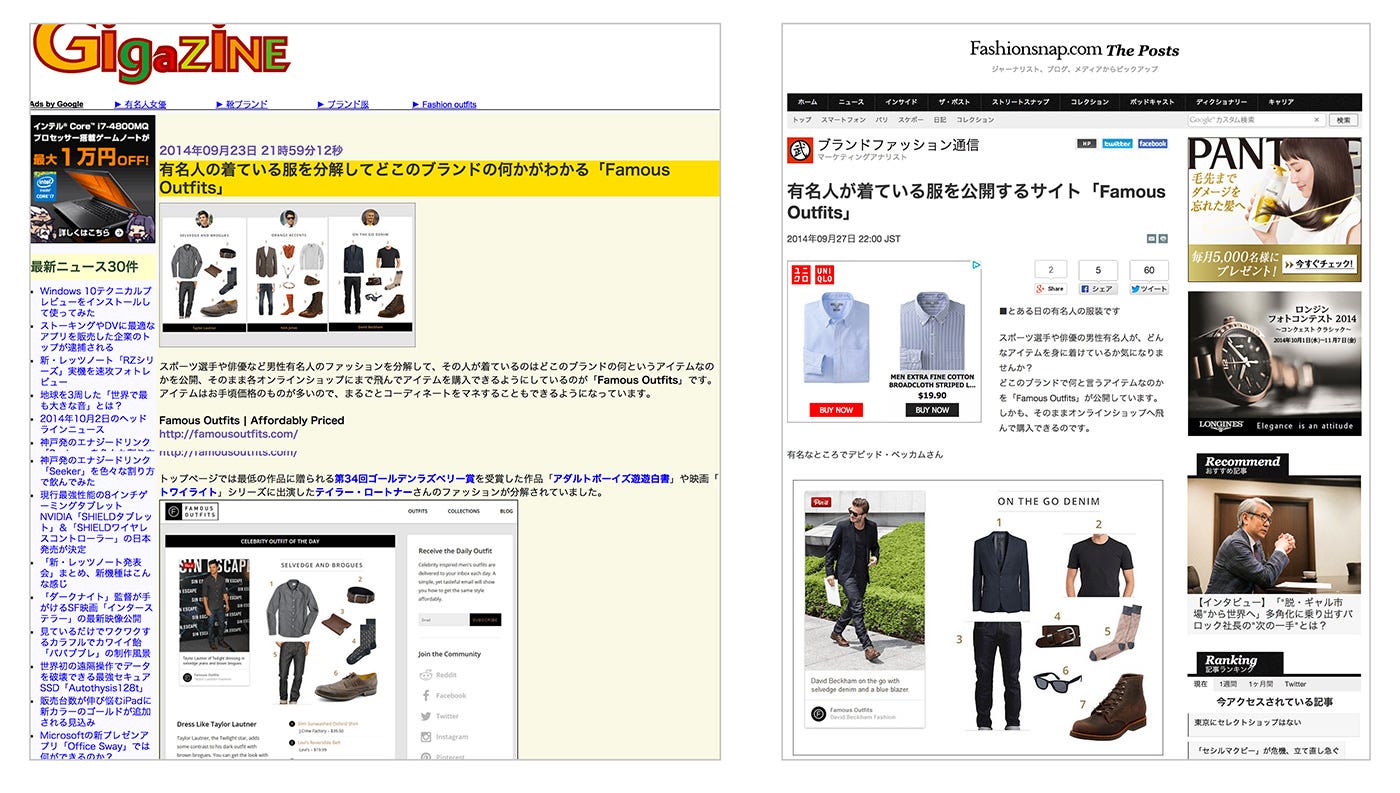
Task: Open the インサイド menu item
Action: coord(901,102)
